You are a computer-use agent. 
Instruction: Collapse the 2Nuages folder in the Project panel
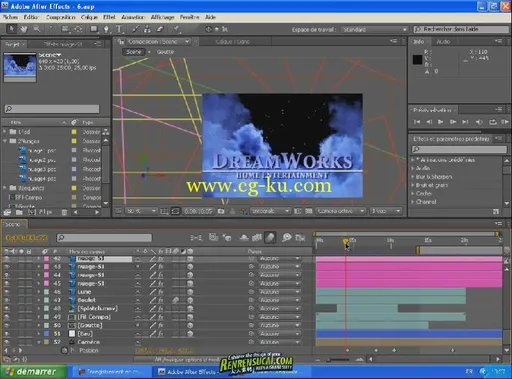pyautogui.click(x=5, y=141)
